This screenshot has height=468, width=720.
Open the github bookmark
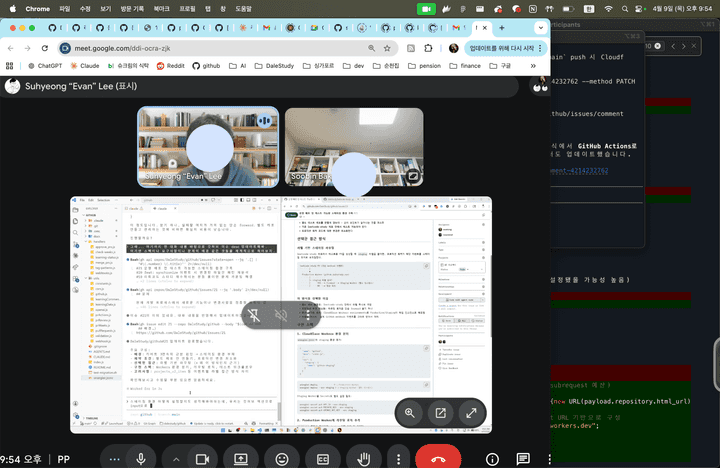(206, 66)
